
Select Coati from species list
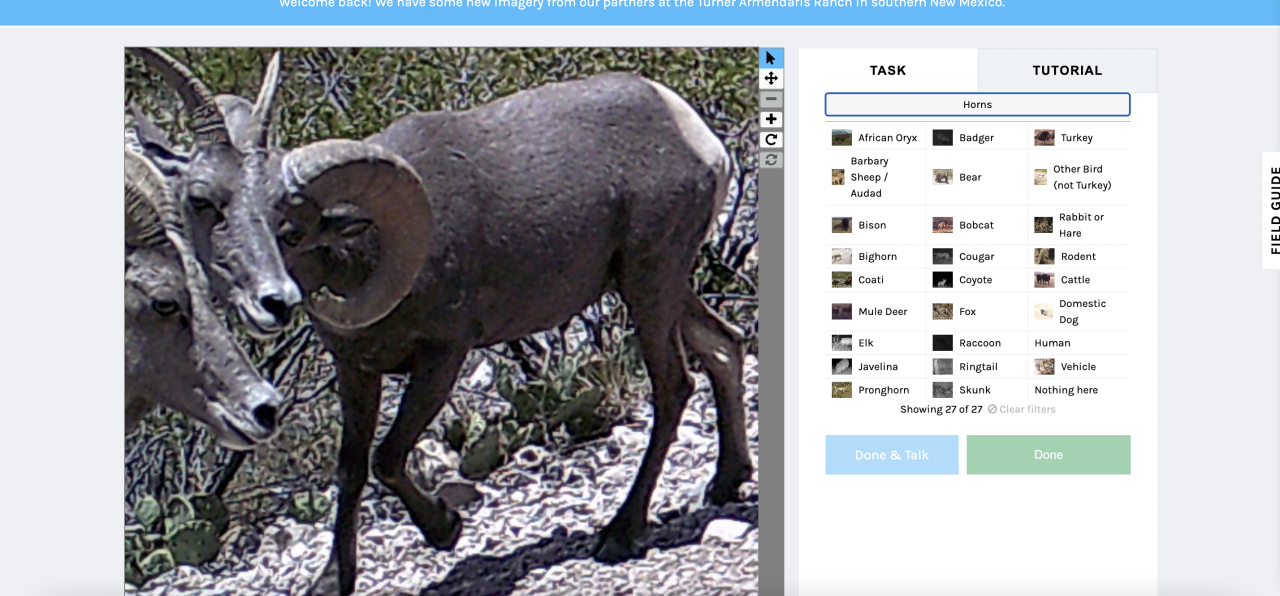876,280
